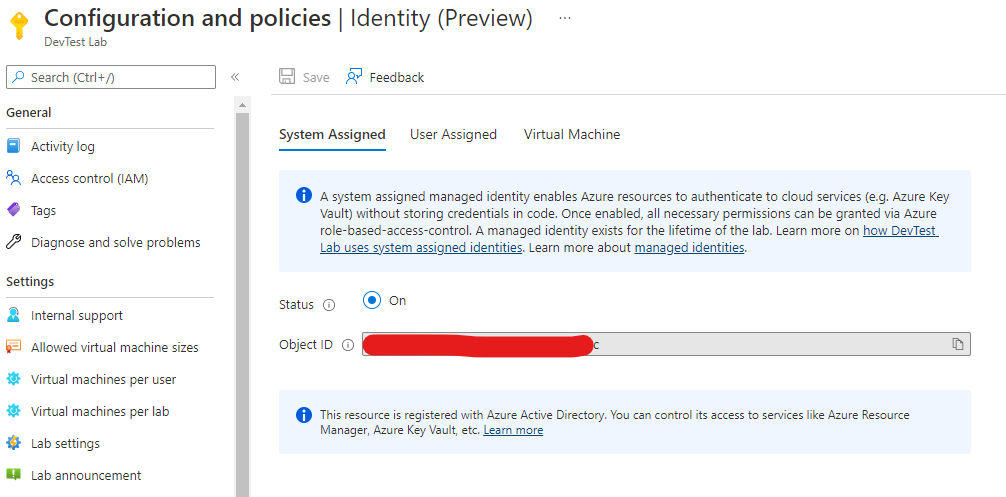Click the Virtual machines per lab gear icon
This screenshot has width=1006, height=497.
coord(13,410)
